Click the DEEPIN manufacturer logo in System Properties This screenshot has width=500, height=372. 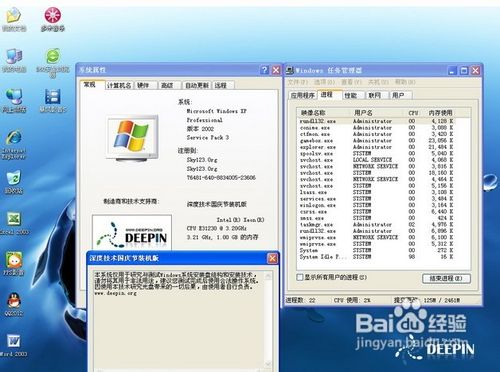coord(132,232)
